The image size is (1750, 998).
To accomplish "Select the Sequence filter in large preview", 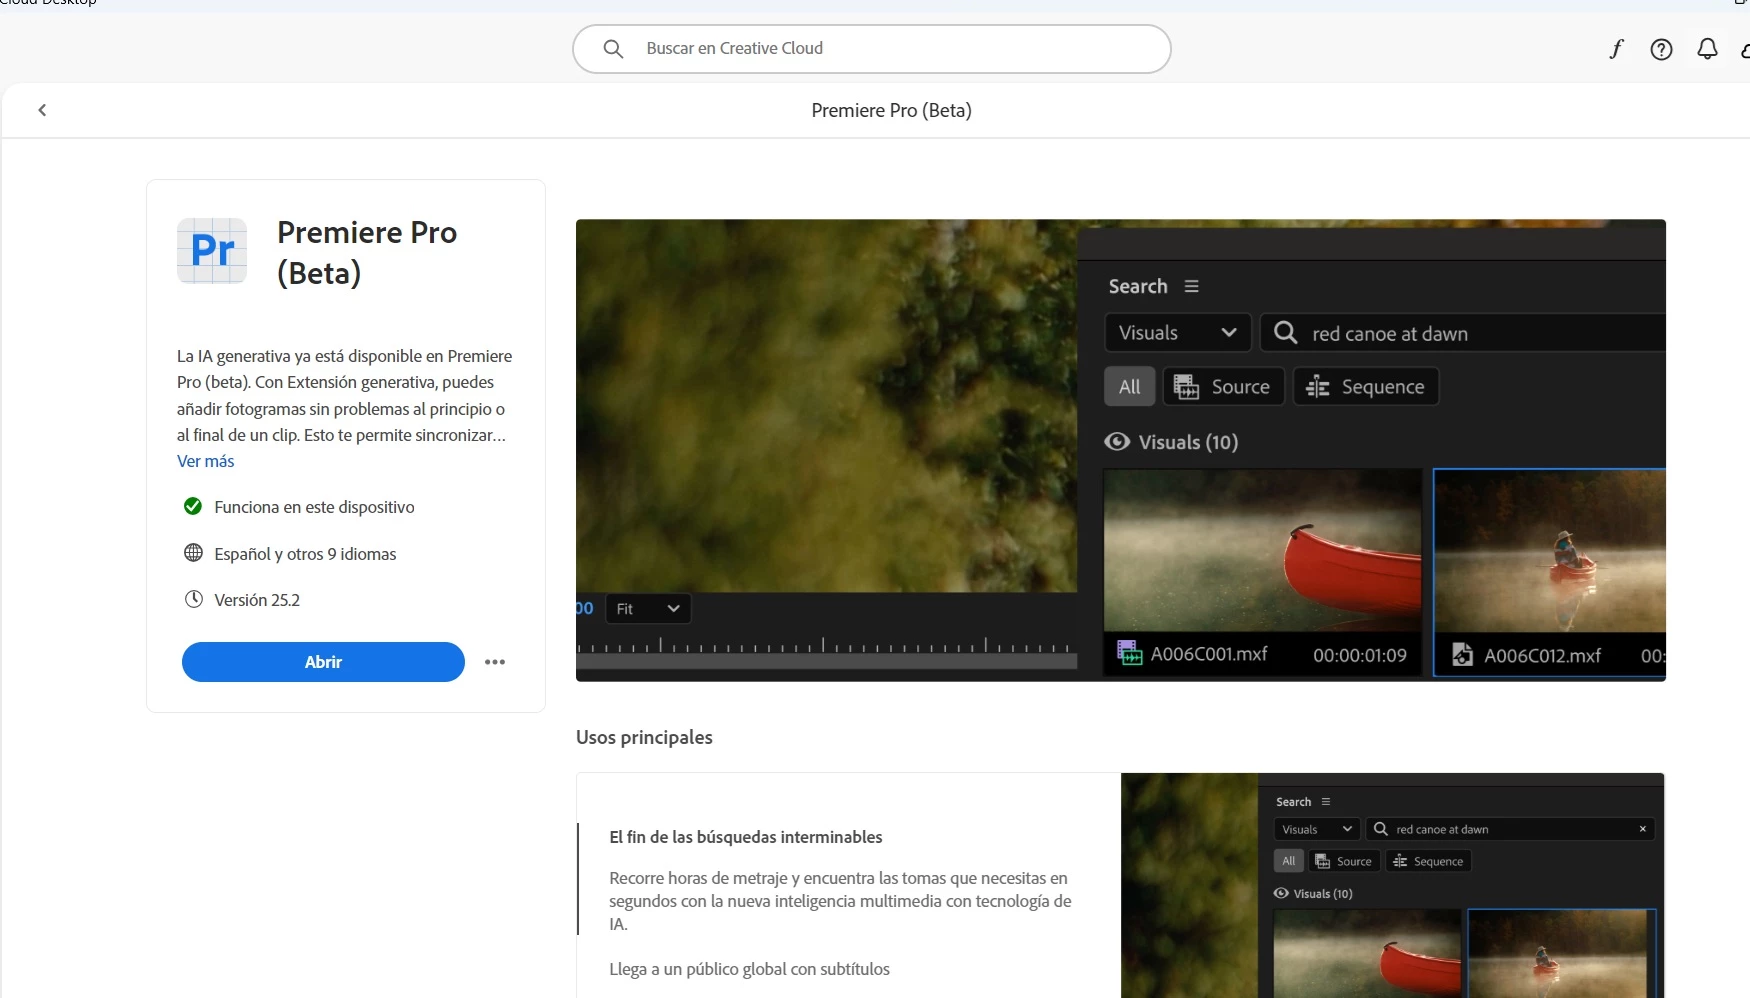I will coord(1366,387).
